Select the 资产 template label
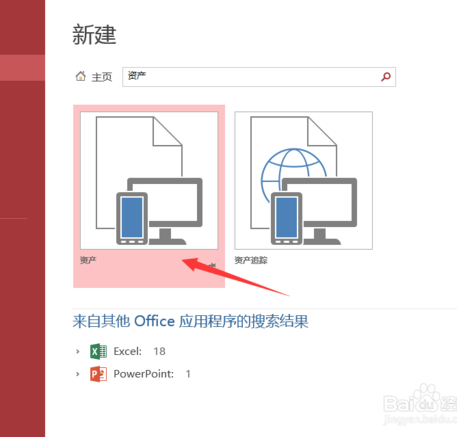The image size is (457, 440). pyautogui.click(x=88, y=260)
